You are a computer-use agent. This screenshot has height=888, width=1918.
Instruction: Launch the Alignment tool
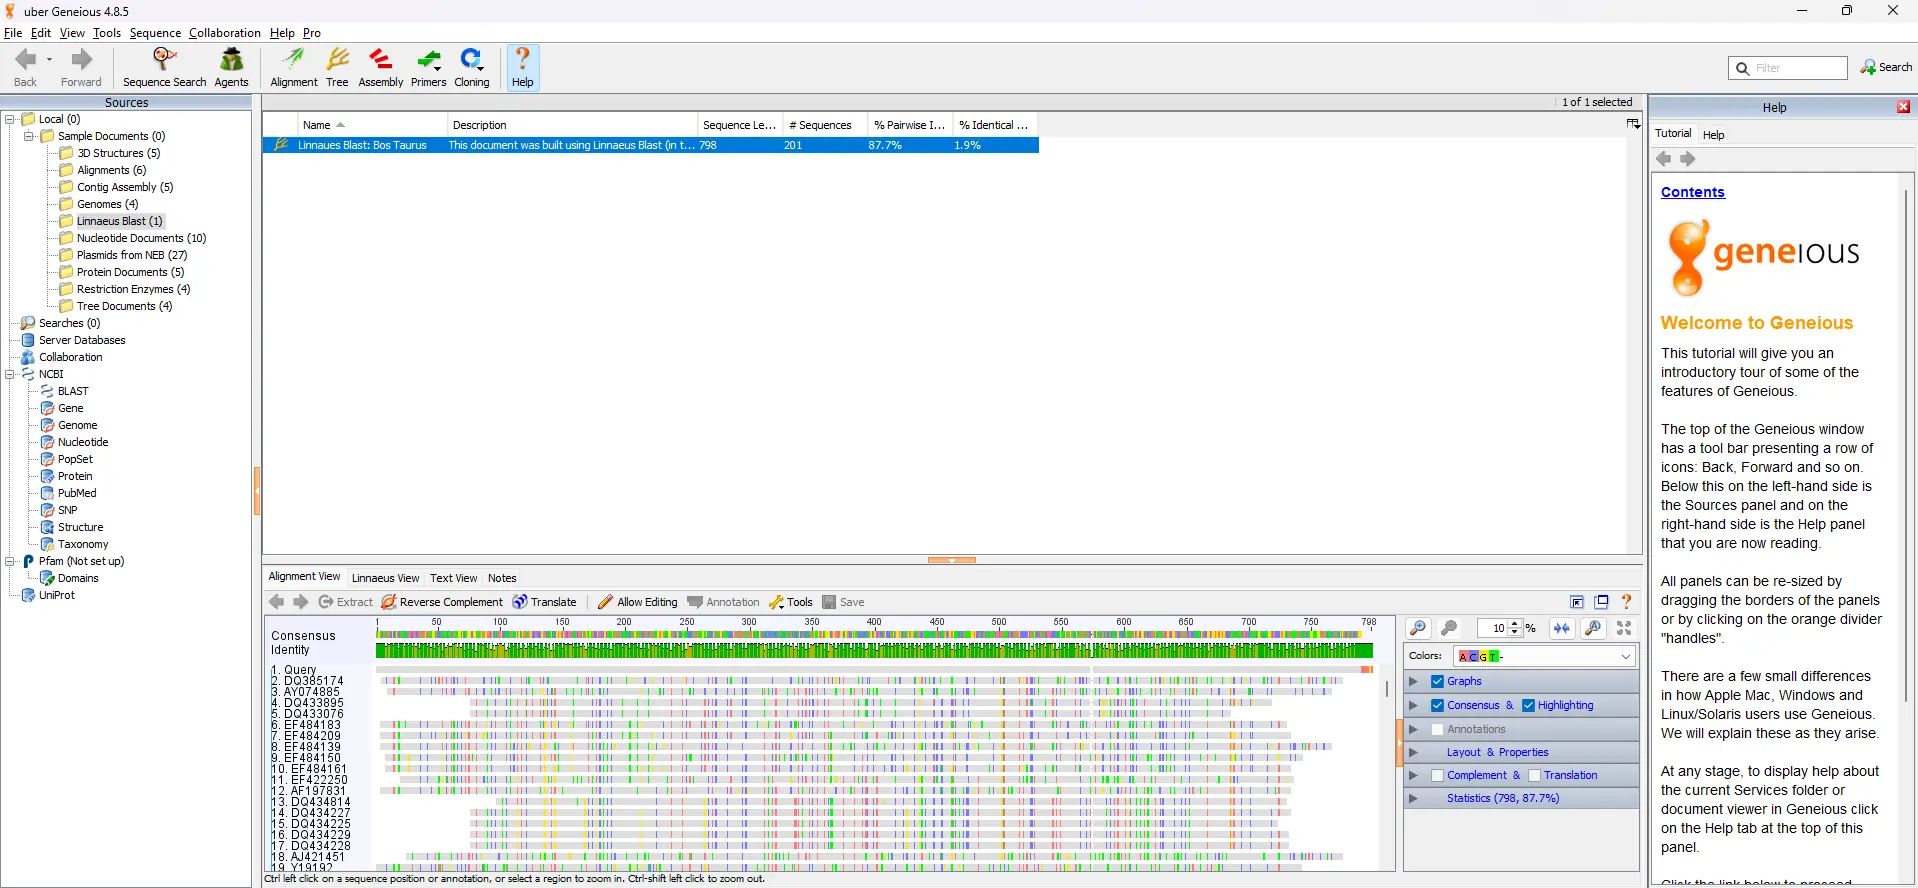293,68
